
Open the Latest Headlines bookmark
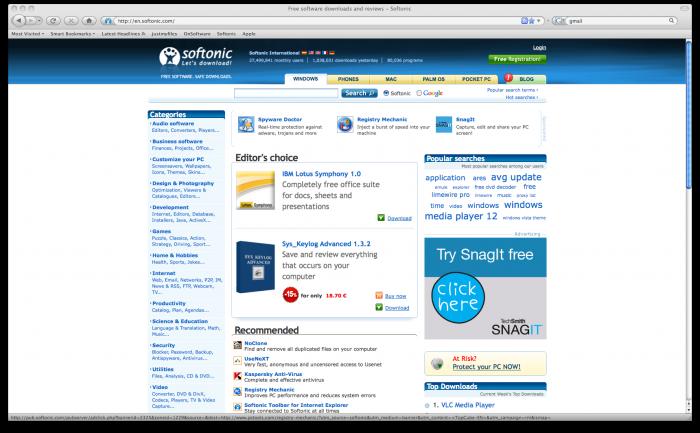123,34
